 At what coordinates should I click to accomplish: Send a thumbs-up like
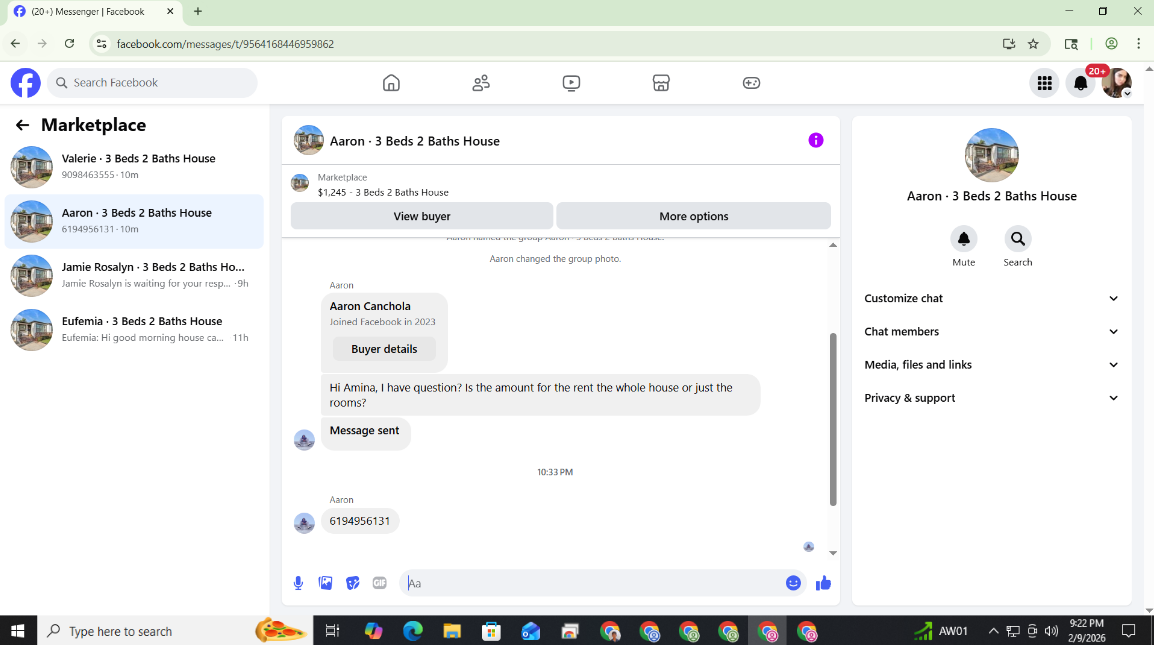tap(823, 583)
